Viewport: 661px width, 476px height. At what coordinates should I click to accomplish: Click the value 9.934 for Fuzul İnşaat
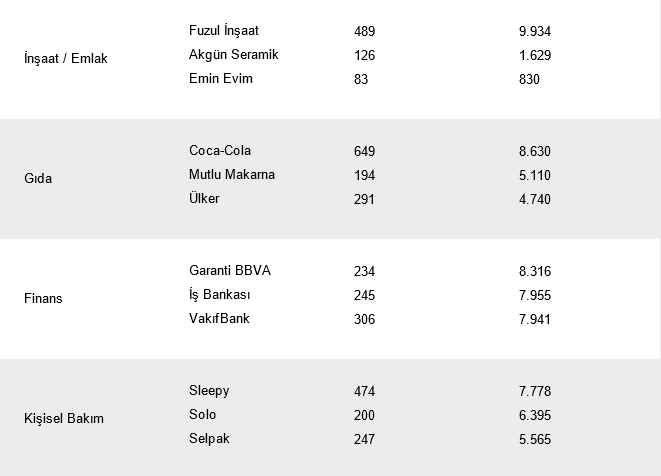(x=536, y=31)
